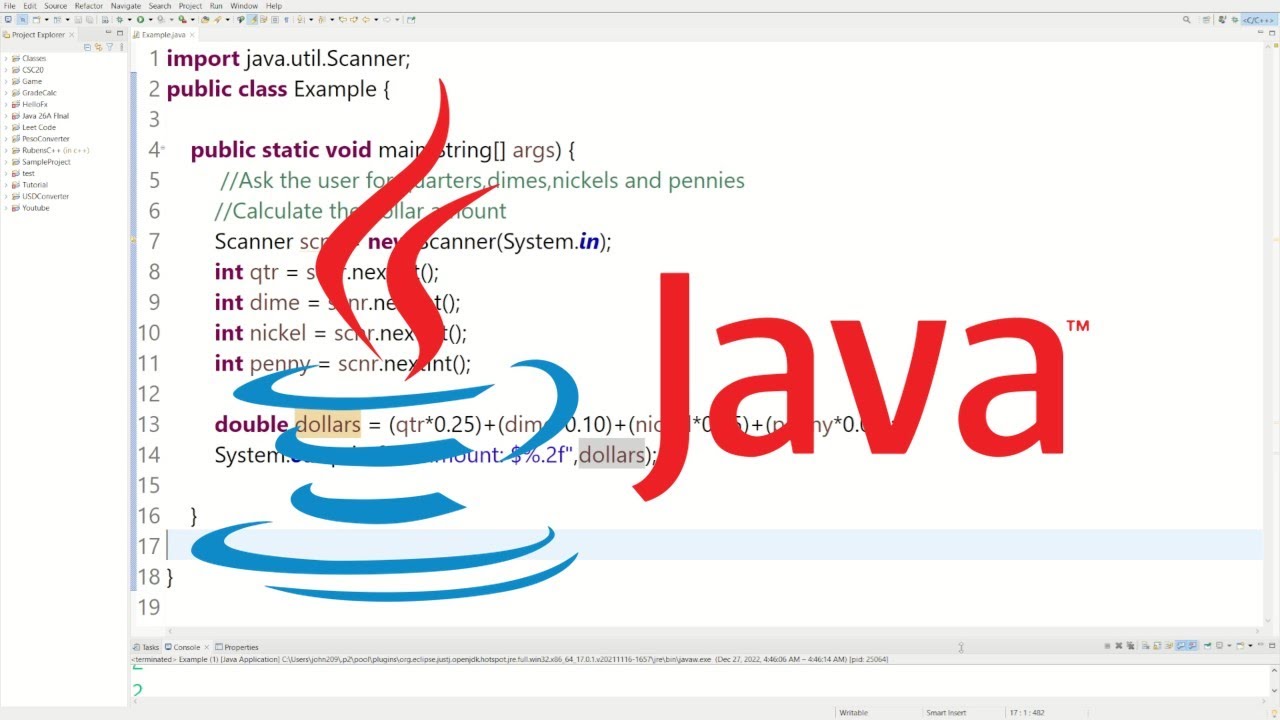The image size is (1280, 720).
Task: Toggle console Scroll Lock icon
Action: pyautogui.click(x=1157, y=645)
